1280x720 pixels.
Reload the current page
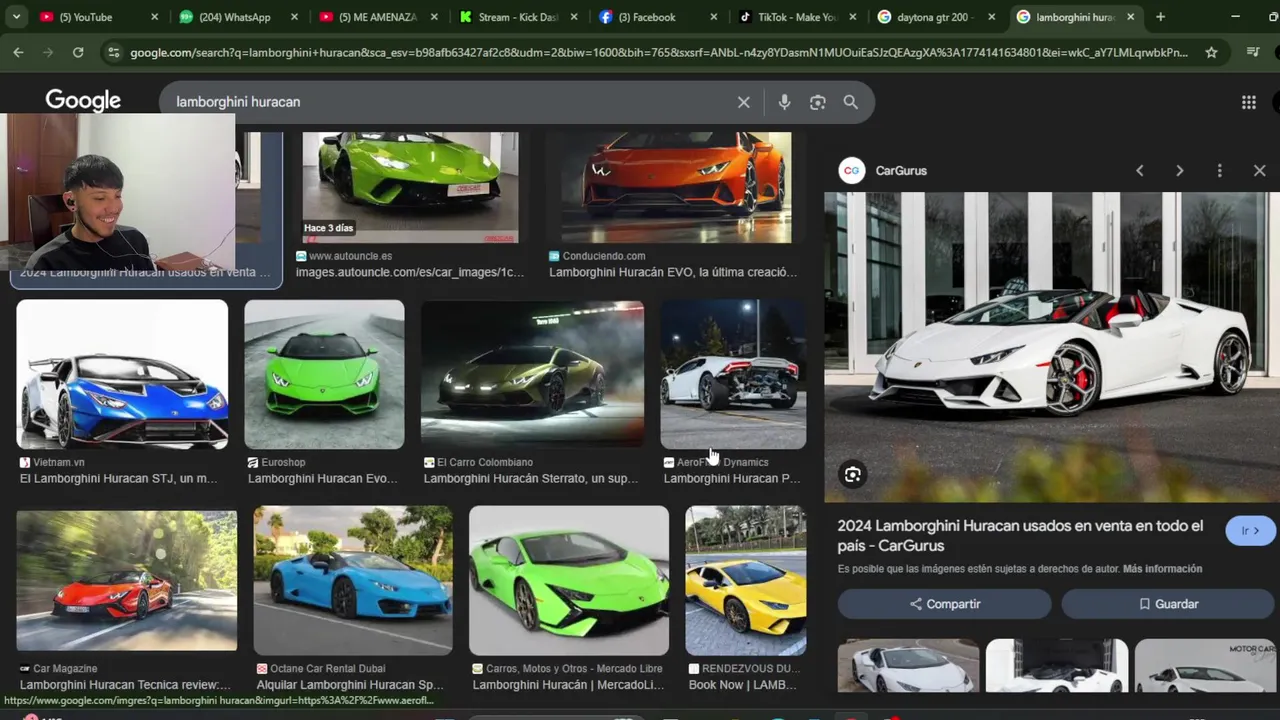click(x=78, y=52)
